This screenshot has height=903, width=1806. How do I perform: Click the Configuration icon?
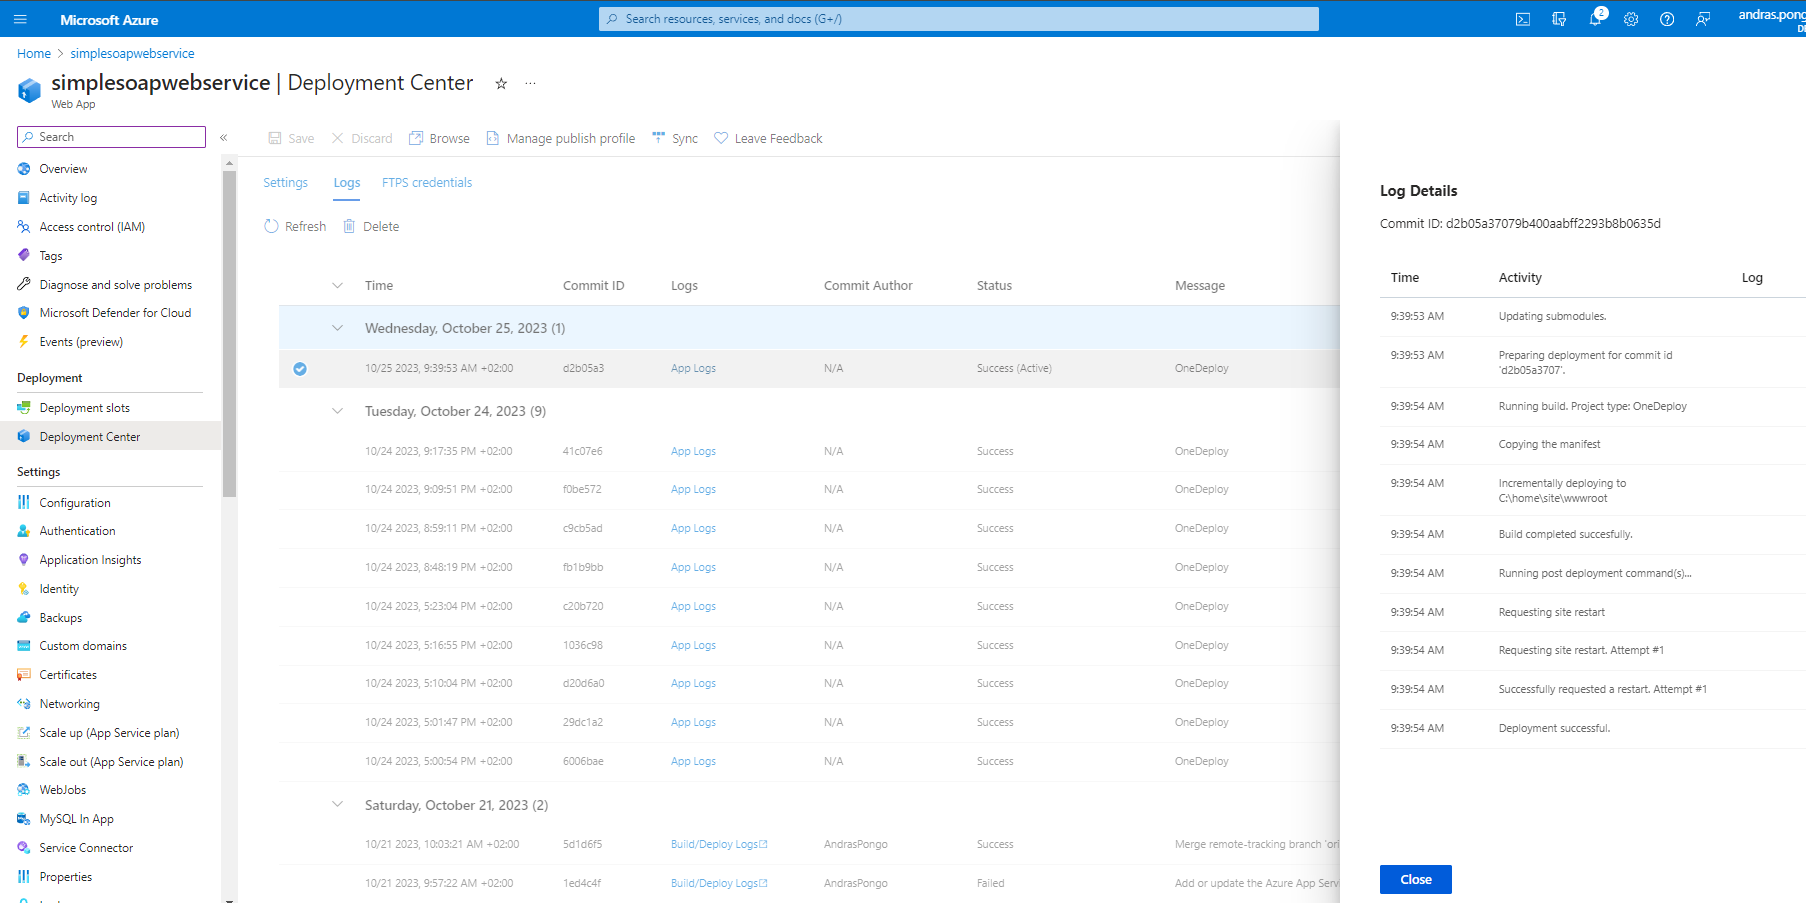[24, 502]
